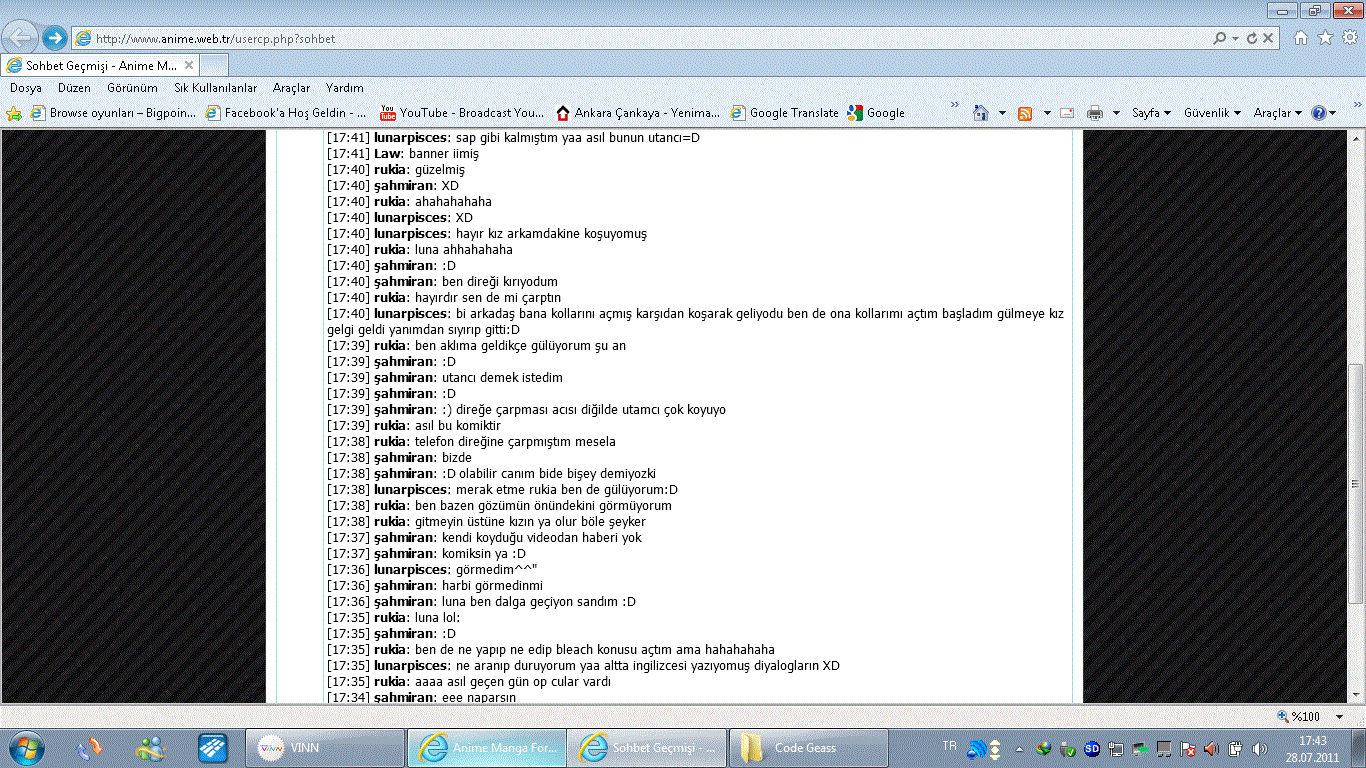Switch to Sohbet Geçmişi taskbar button
The width and height of the screenshot is (1366, 768).
[x=648, y=747]
